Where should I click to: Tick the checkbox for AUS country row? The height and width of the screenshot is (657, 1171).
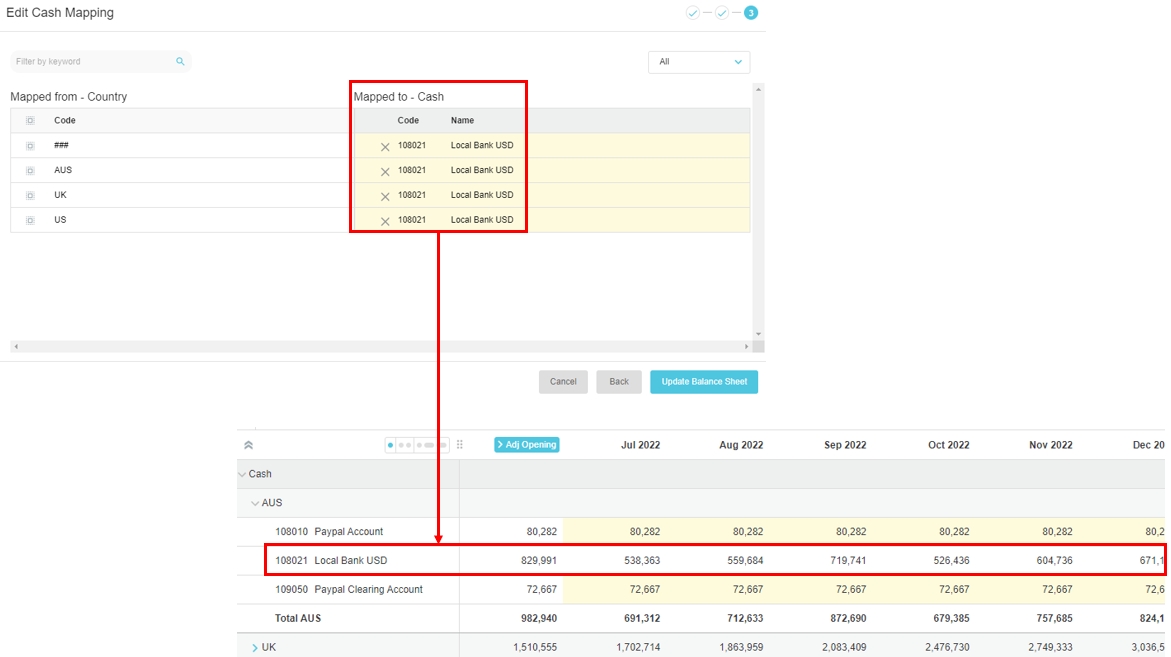[30, 171]
